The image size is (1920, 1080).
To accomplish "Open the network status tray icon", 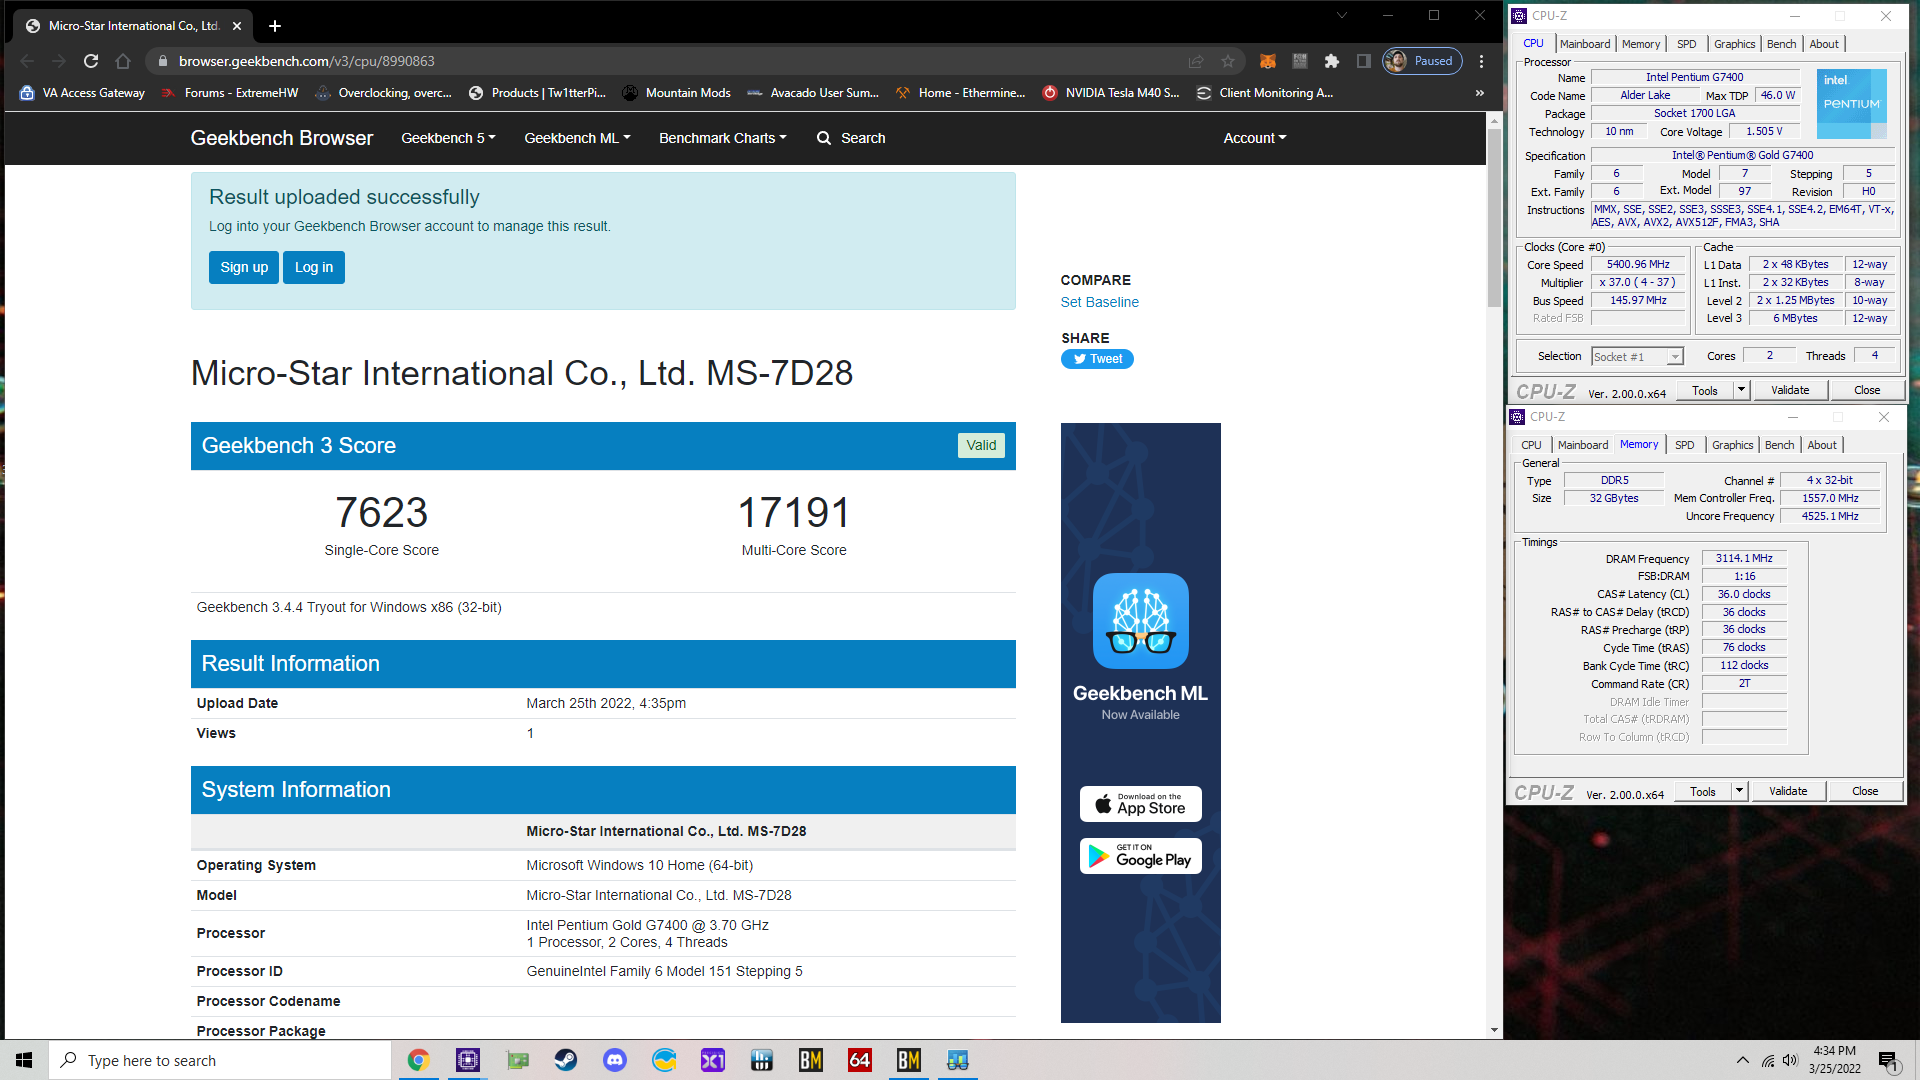I will point(1768,1060).
